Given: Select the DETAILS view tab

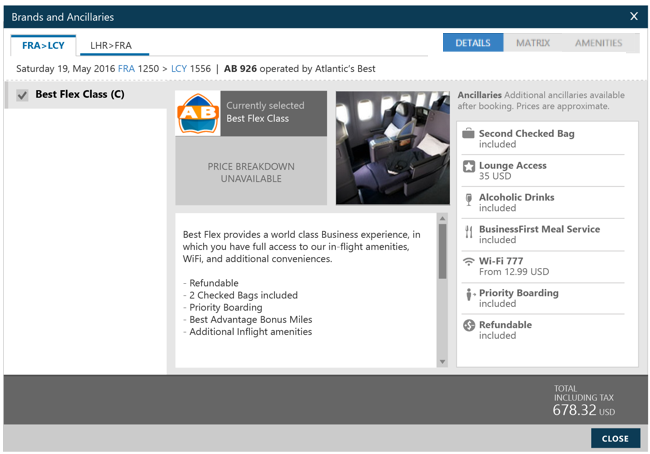Looking at the screenshot, I should [x=473, y=43].
